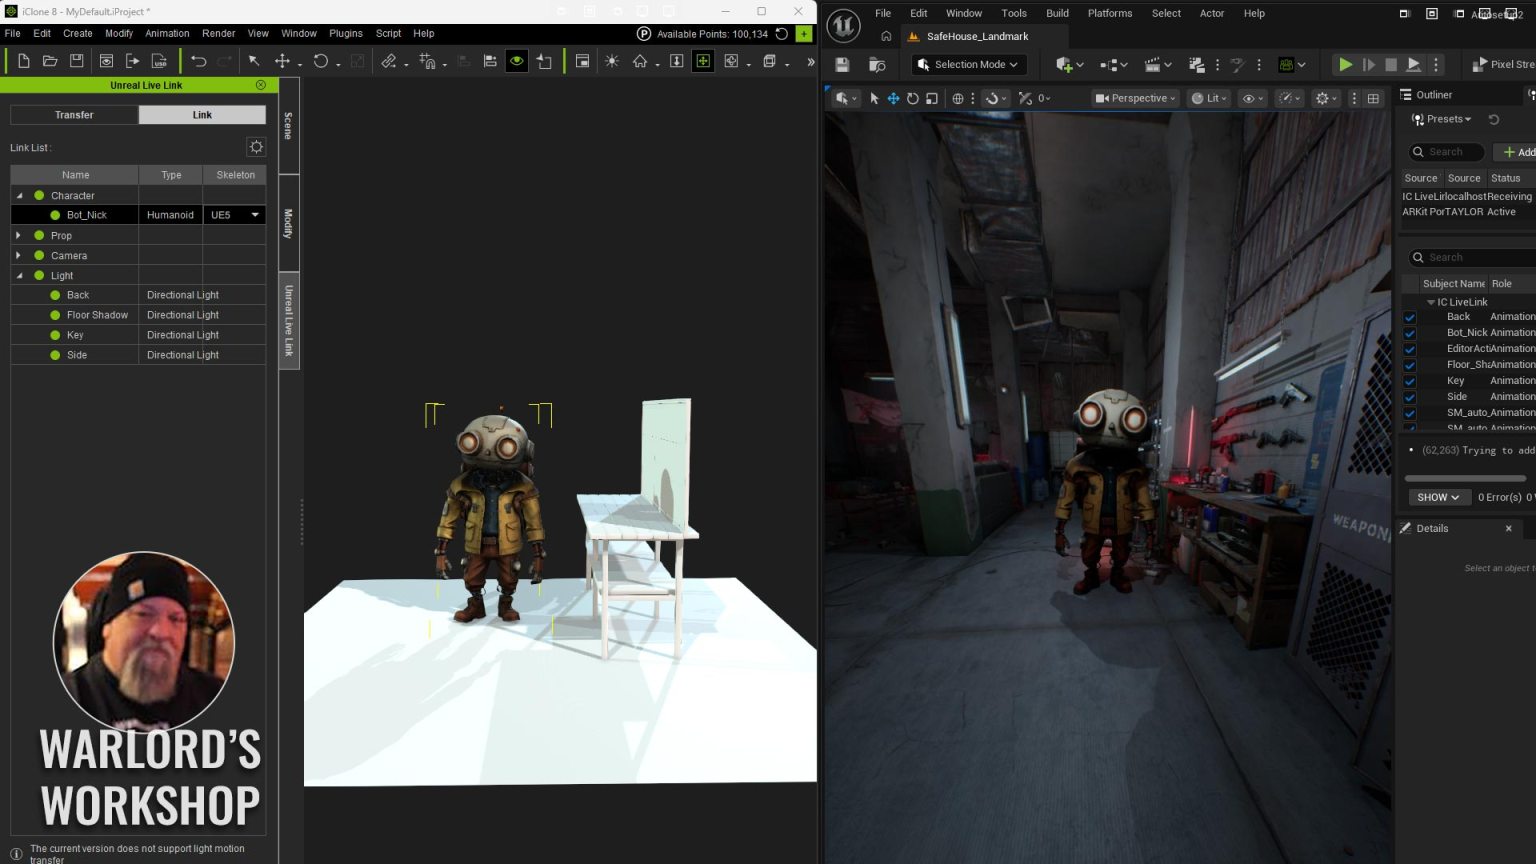This screenshot has width=1536, height=864.
Task: Open the Modify side tab in iClone
Action: 288,223
